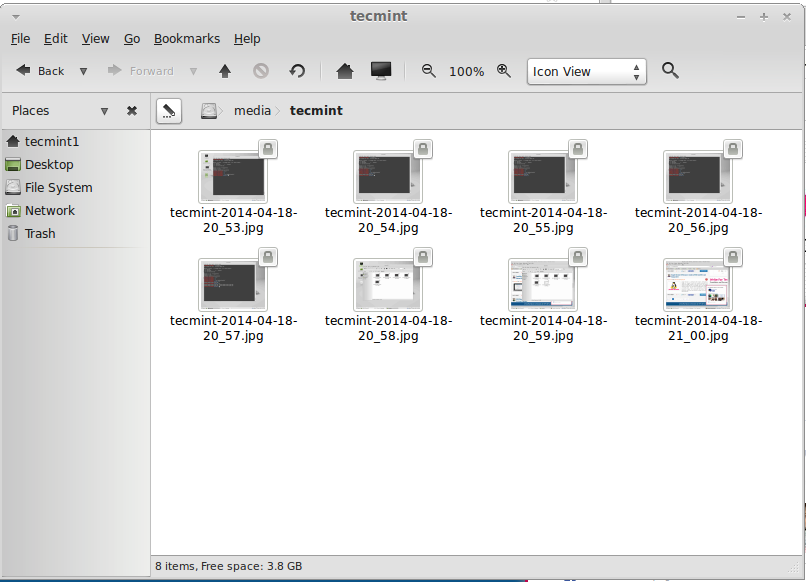Zoom in with the plus magnifier

(504, 71)
